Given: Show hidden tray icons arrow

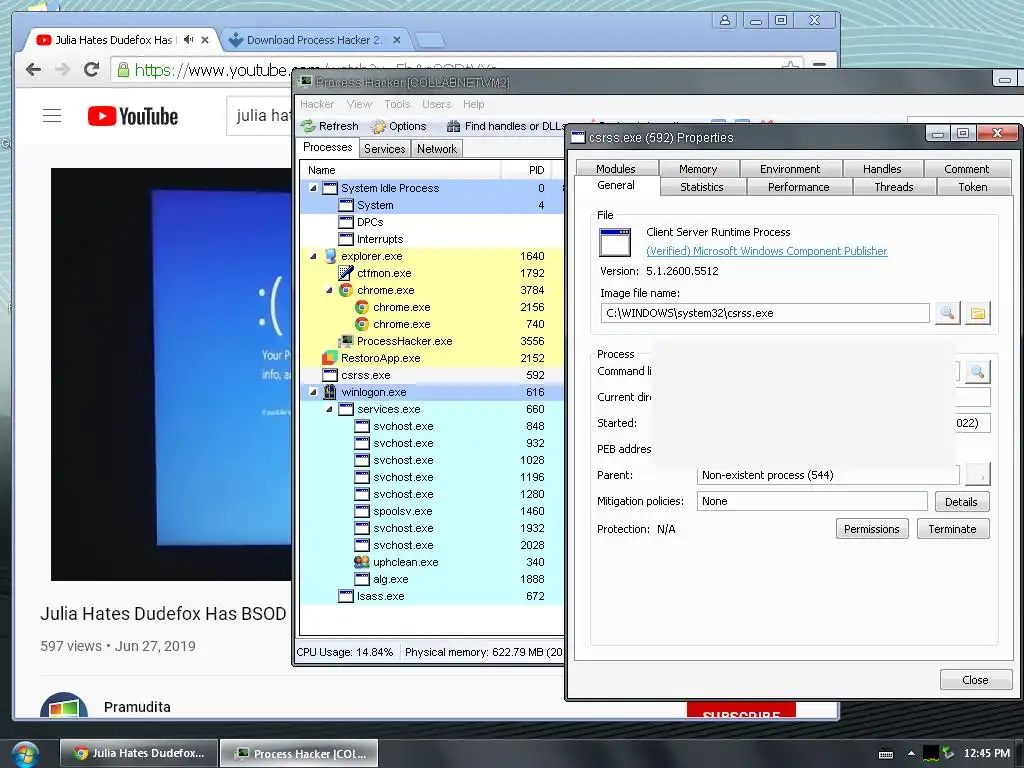Looking at the screenshot, I should 911,754.
